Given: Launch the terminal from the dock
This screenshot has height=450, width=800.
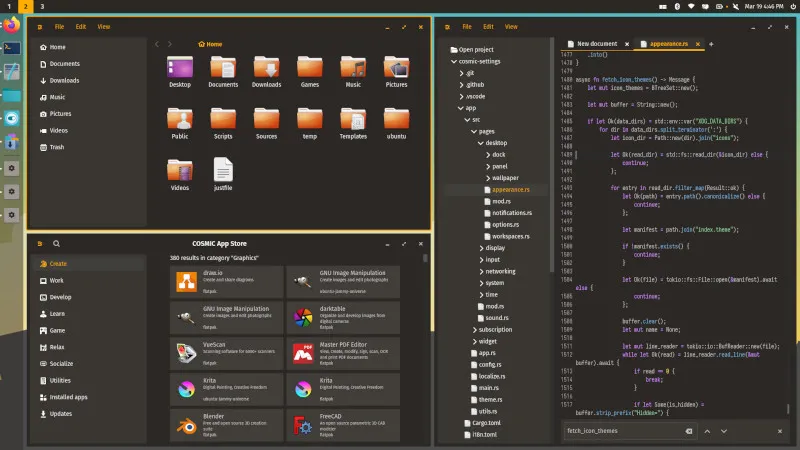Looking at the screenshot, I should tap(11, 48).
